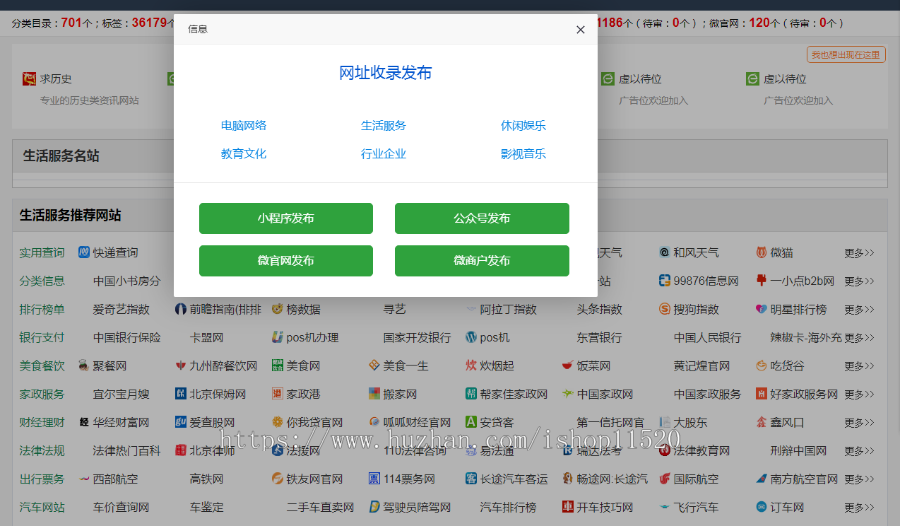Click the 求历史 site icon
Screen dimensions: 900x526
click(x=29, y=79)
